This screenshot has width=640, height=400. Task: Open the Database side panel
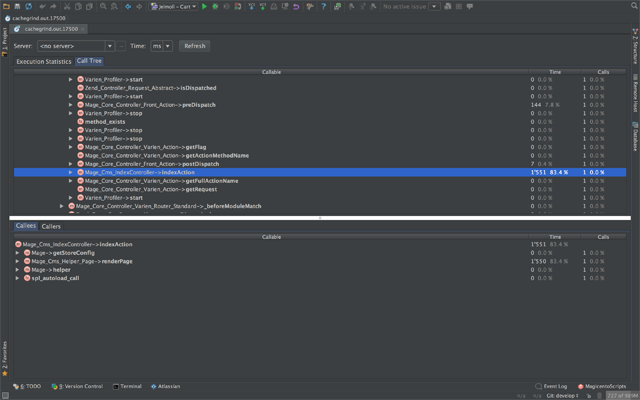635,136
